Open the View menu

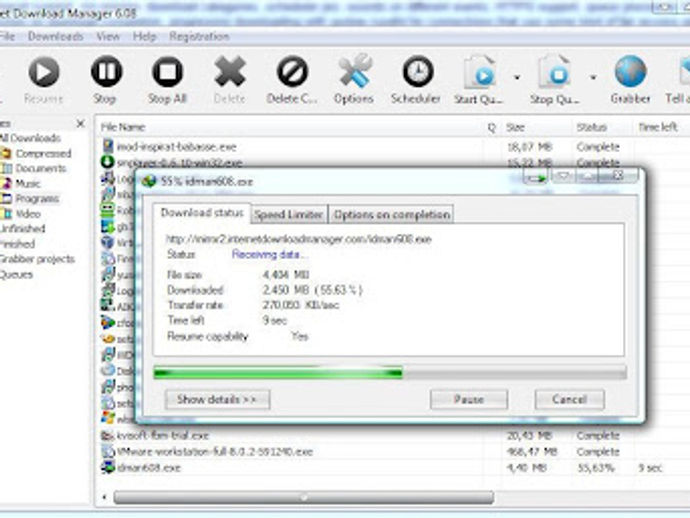click(108, 37)
